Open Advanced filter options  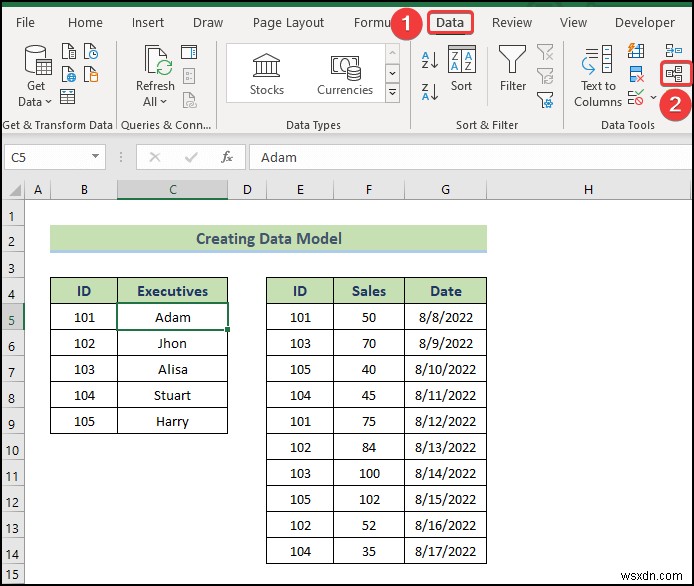click(545, 100)
